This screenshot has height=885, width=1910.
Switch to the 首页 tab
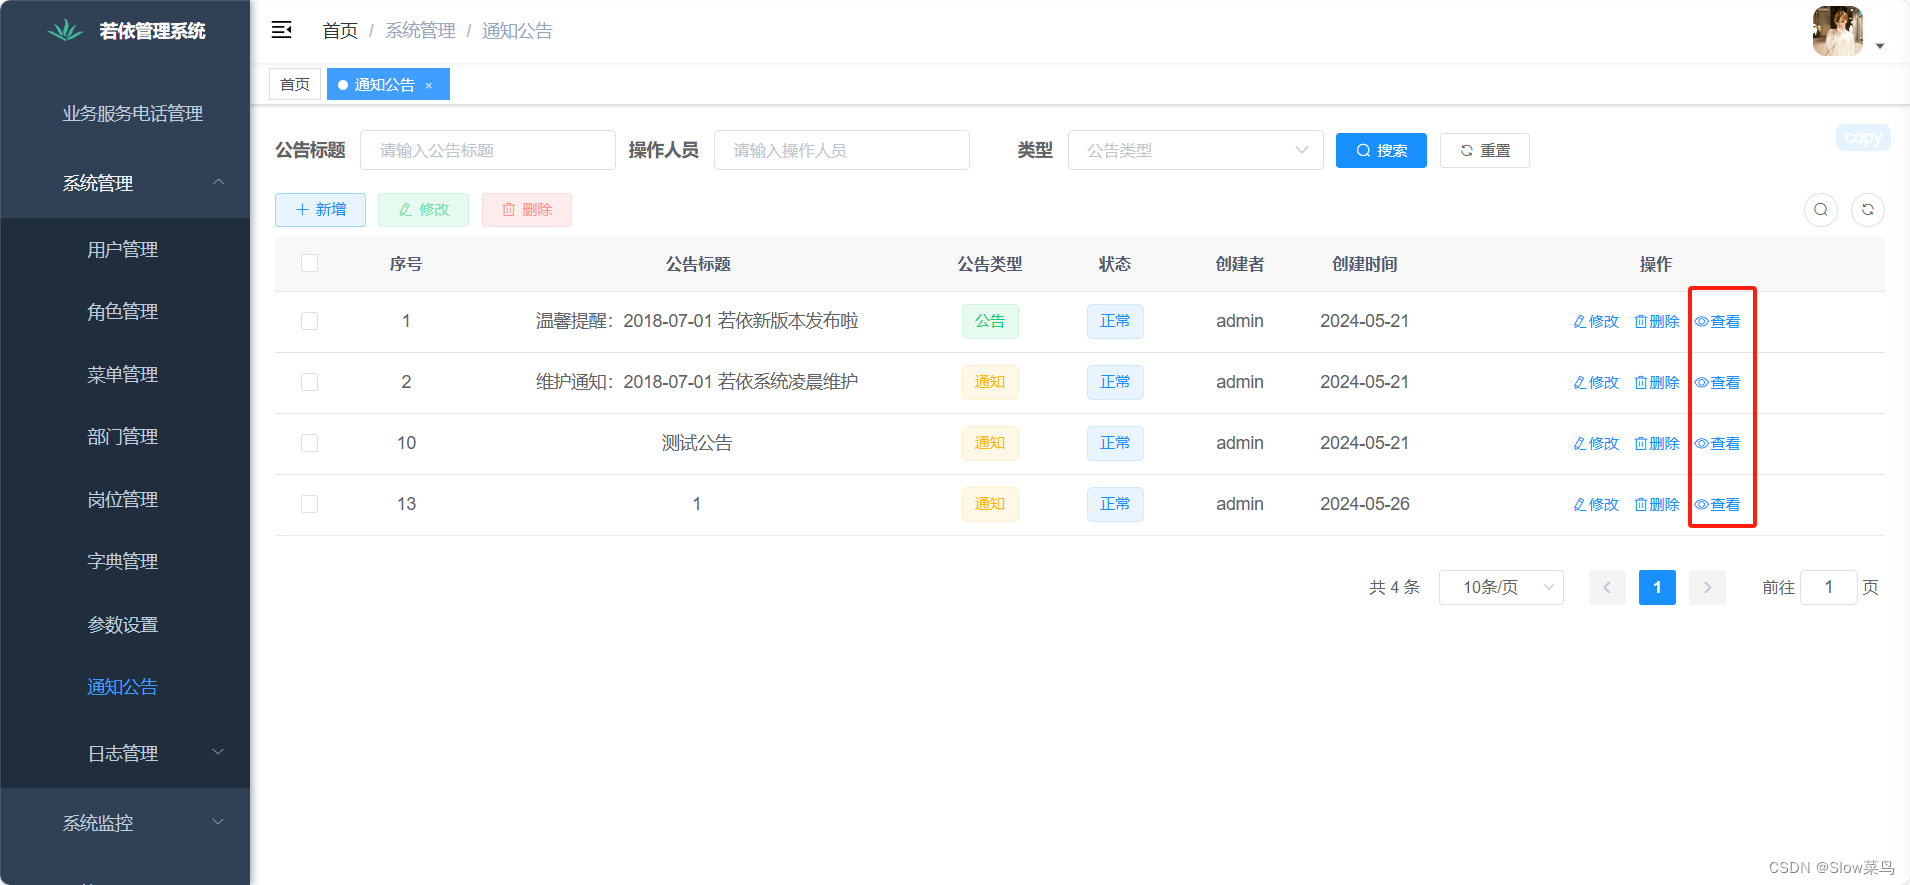point(295,85)
